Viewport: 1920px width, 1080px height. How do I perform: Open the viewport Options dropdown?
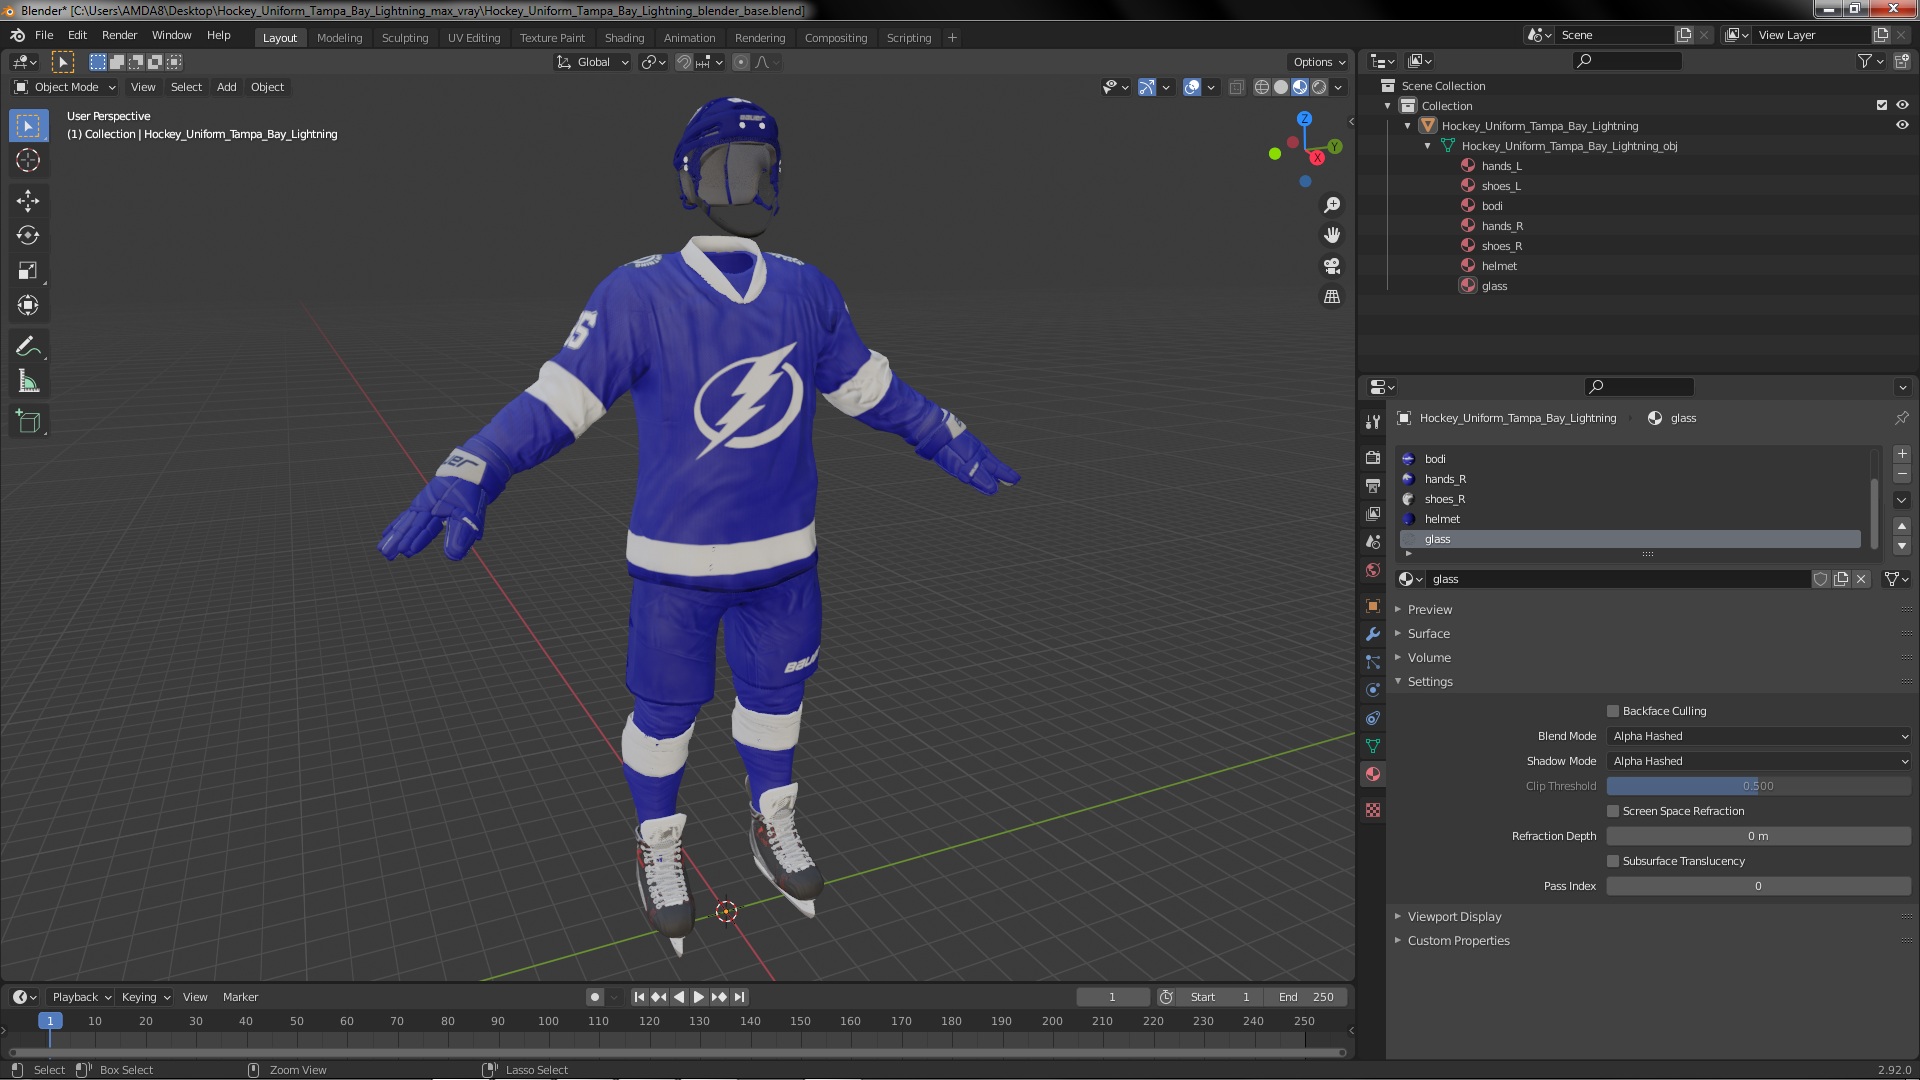(1319, 62)
